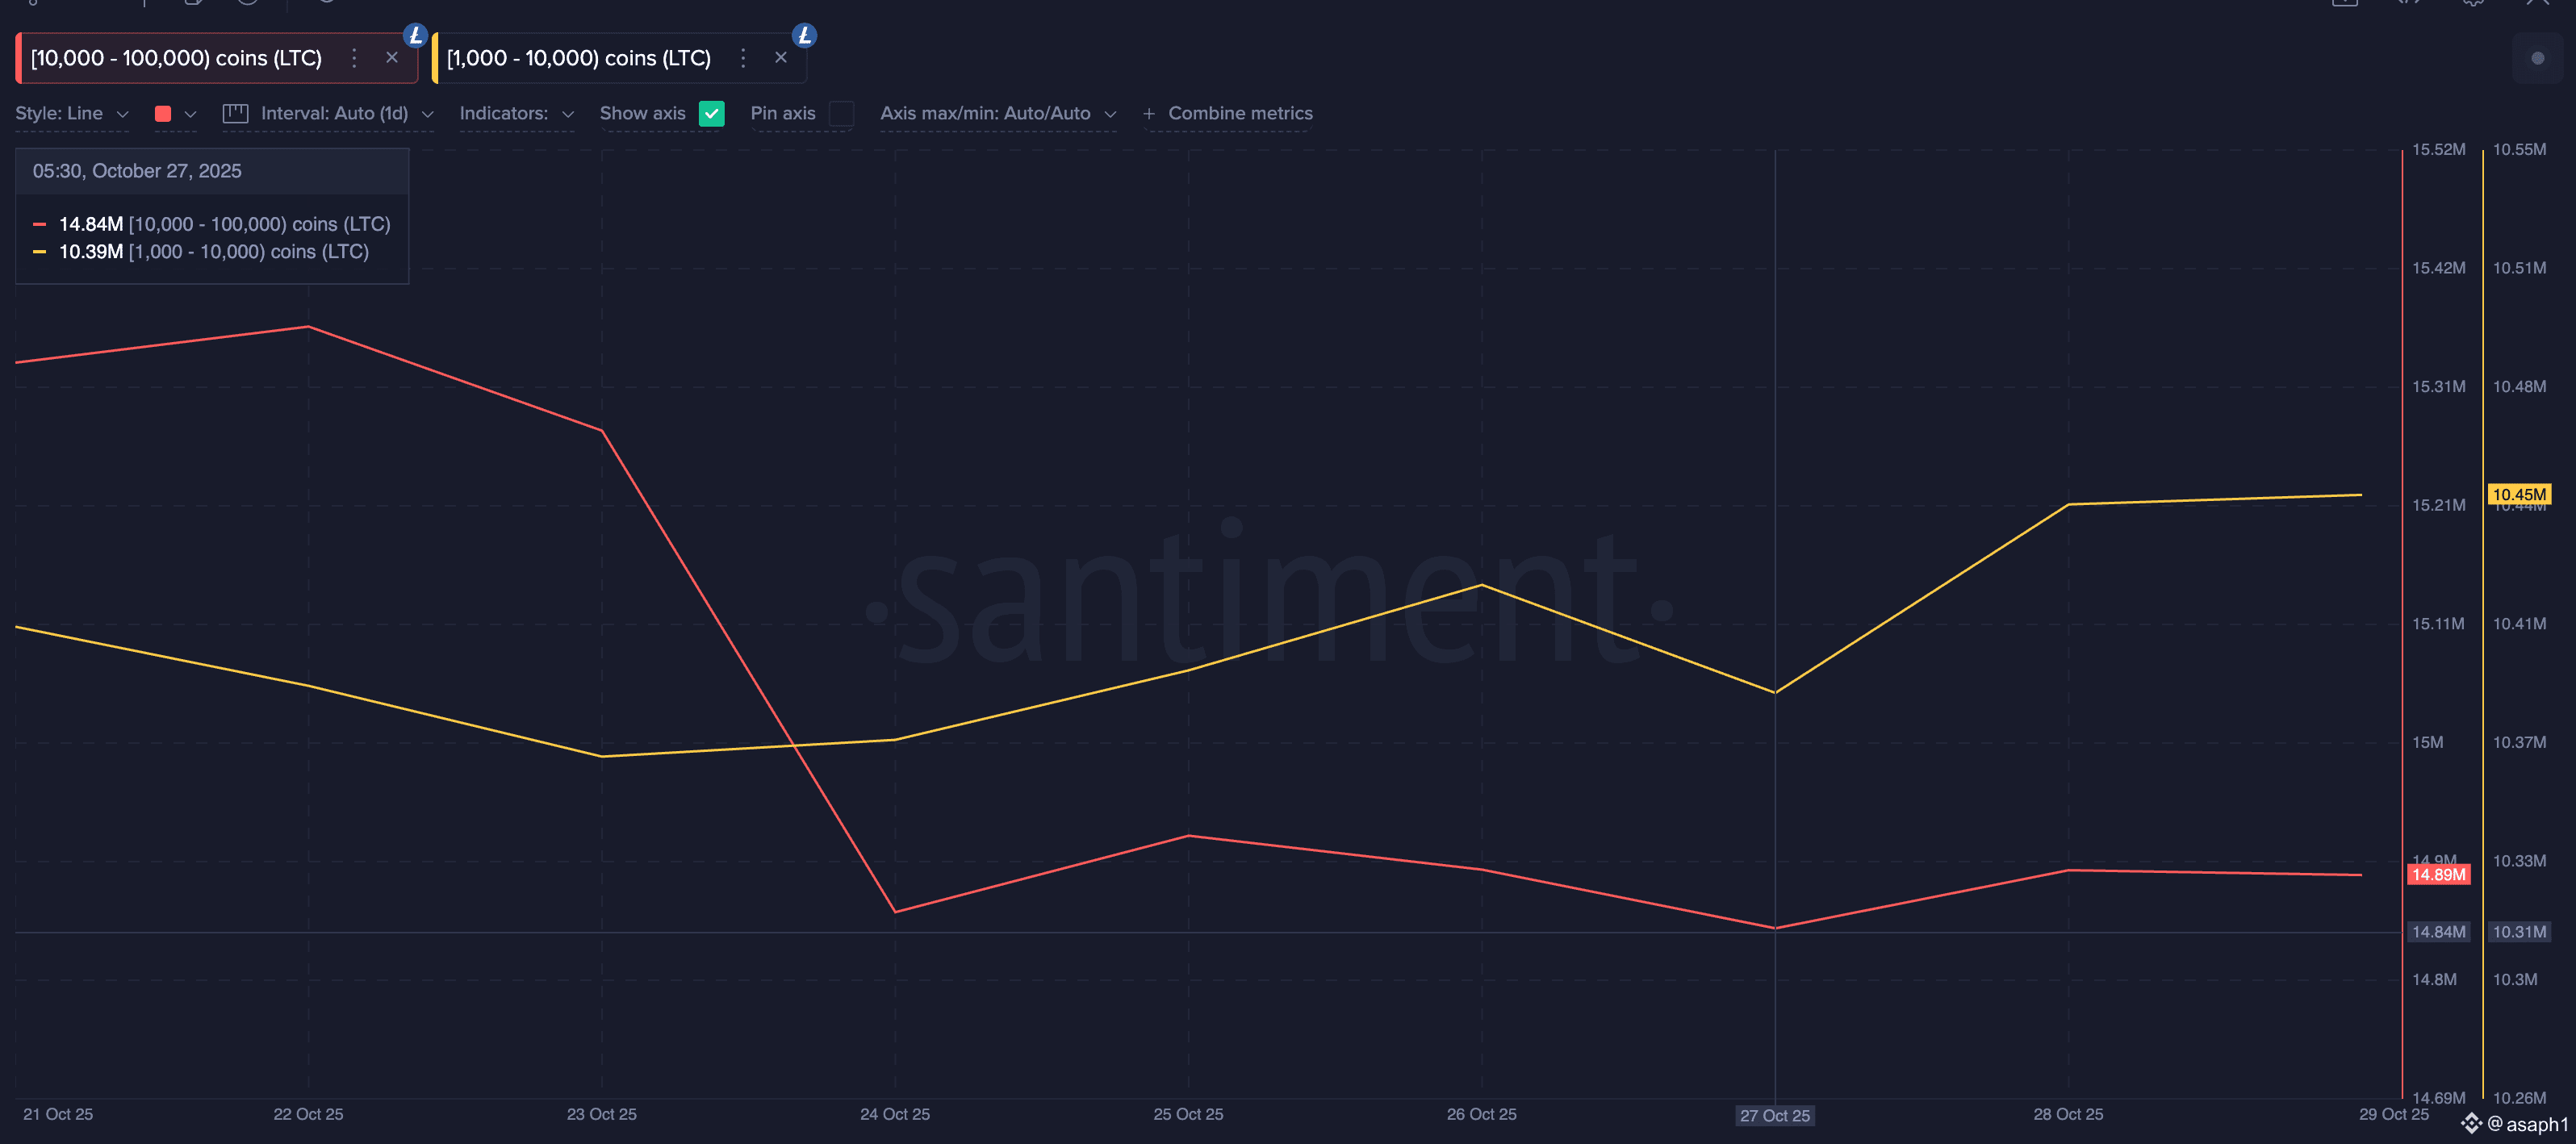Screen dimensions: 2576x1144
Task: Expand the Style: Line dropdown
Action: click(x=71, y=114)
